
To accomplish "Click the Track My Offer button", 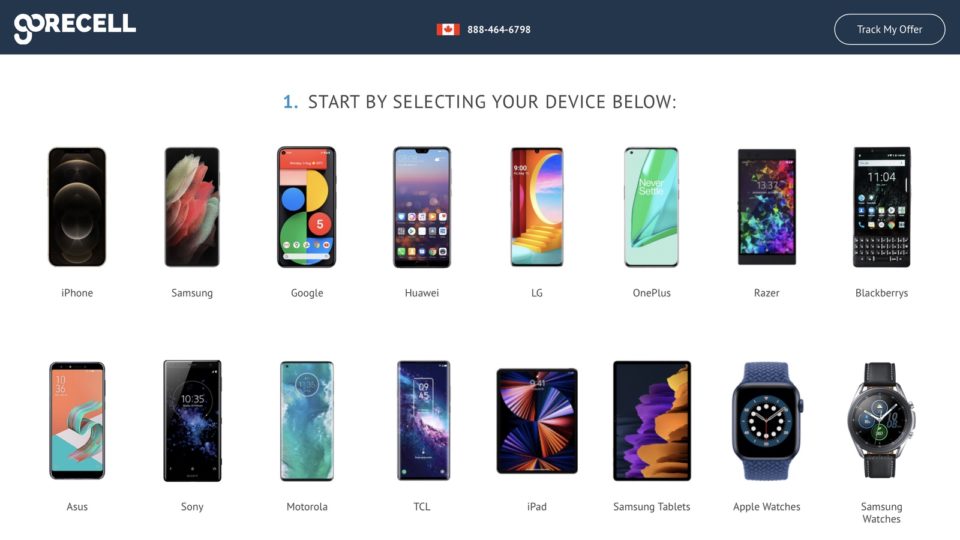I will pyautogui.click(x=890, y=29).
